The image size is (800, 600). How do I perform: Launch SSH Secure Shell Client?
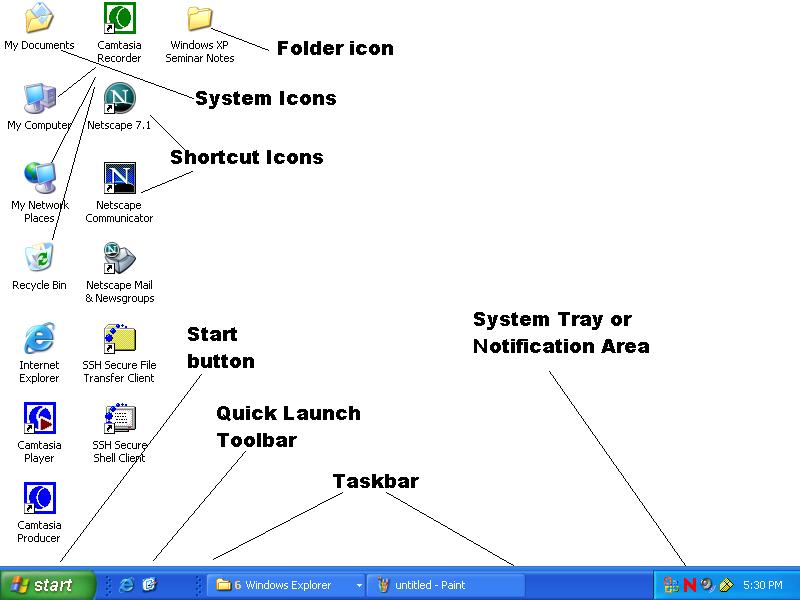coord(119,419)
